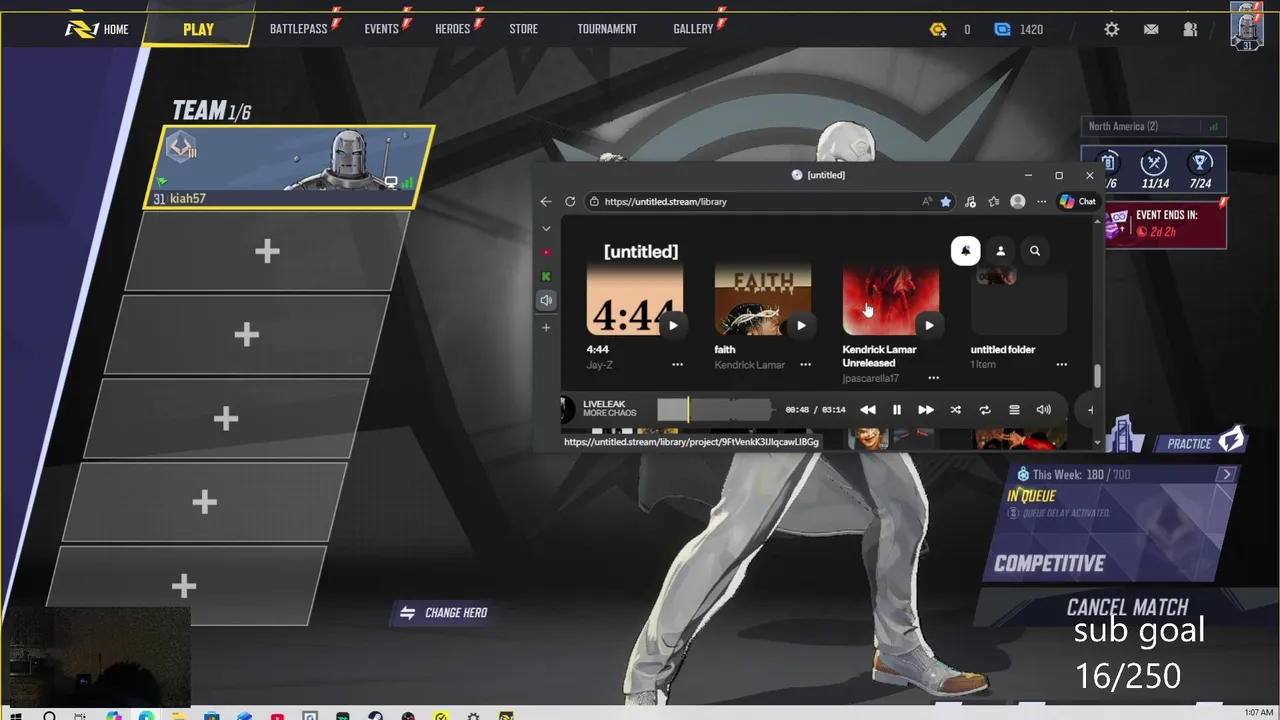Go to the HOME tab

pyautogui.click(x=97, y=29)
